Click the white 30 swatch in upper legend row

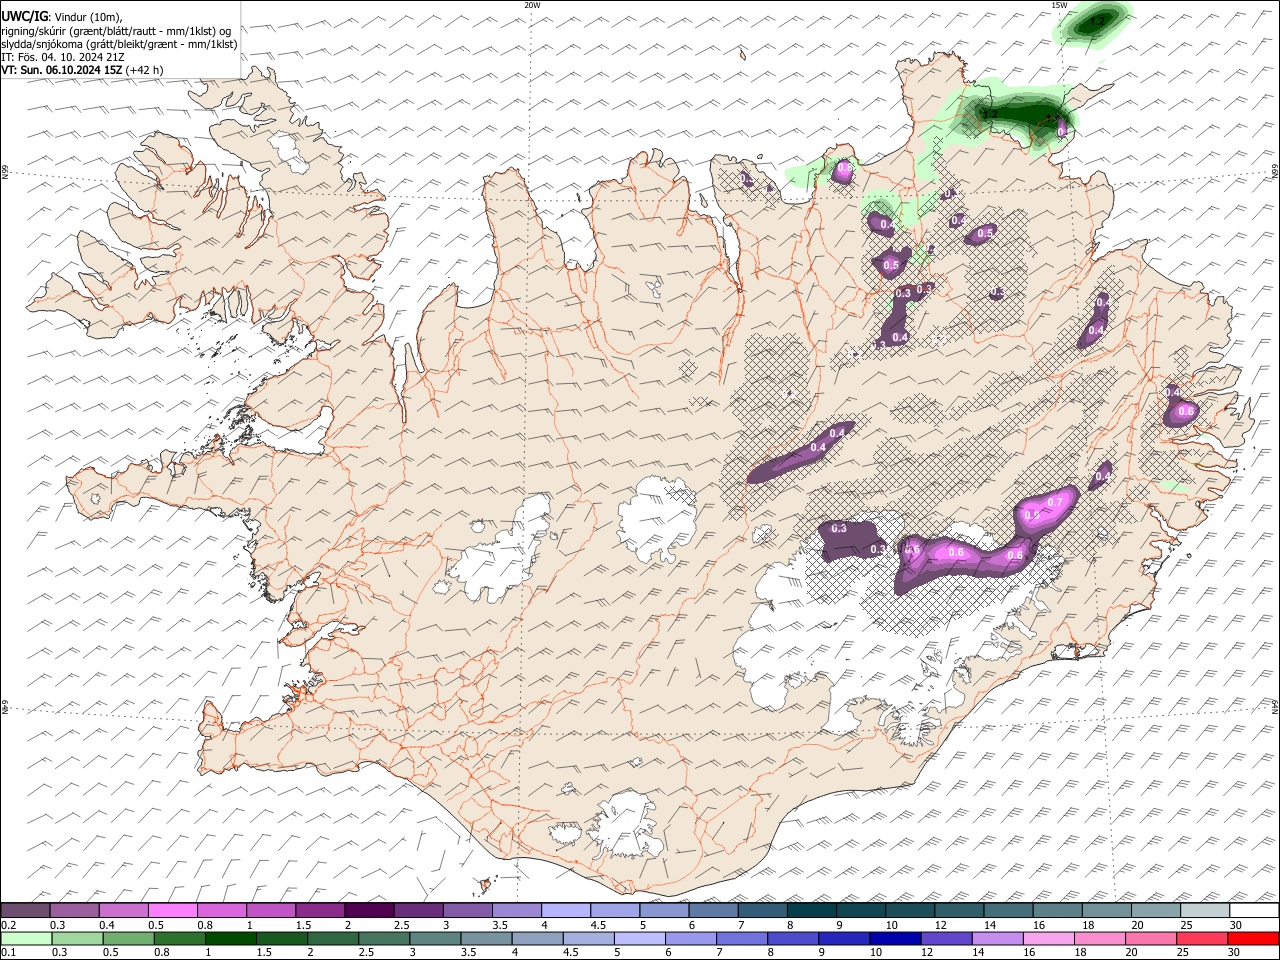[1253, 911]
